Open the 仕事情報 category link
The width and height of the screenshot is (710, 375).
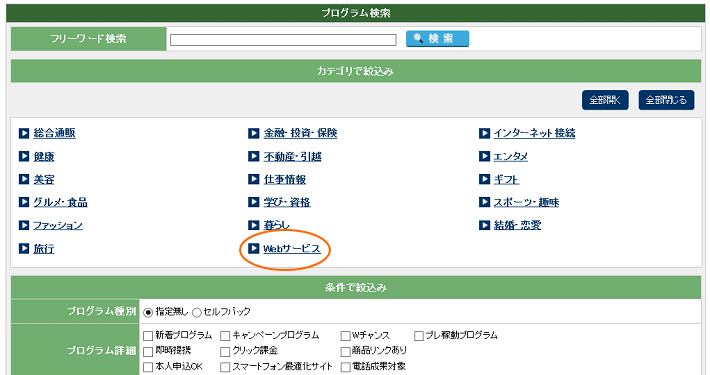[285, 179]
